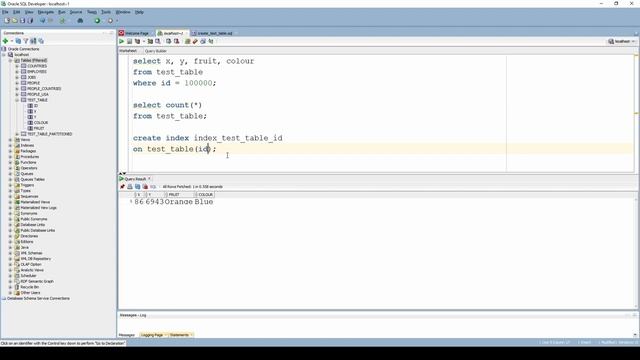Click the Run Script icon in worksheet toolbar

pyautogui.click(x=129, y=41)
